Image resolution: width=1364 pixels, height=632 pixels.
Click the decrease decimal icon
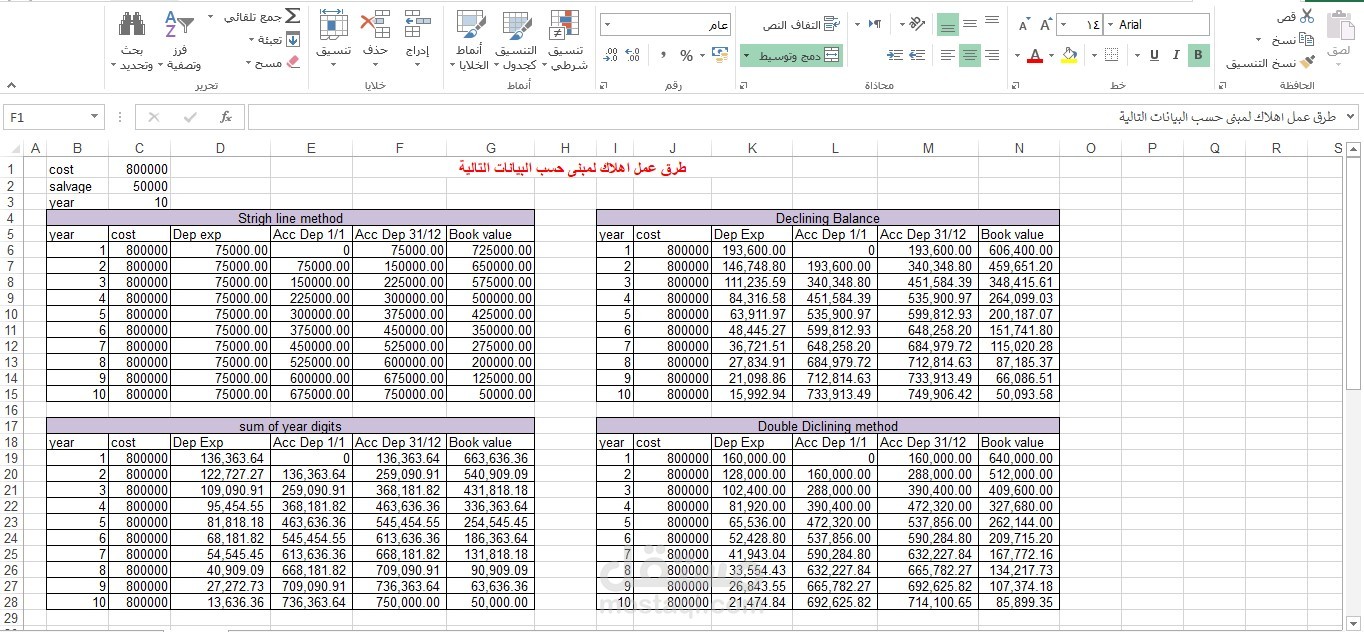pos(611,55)
